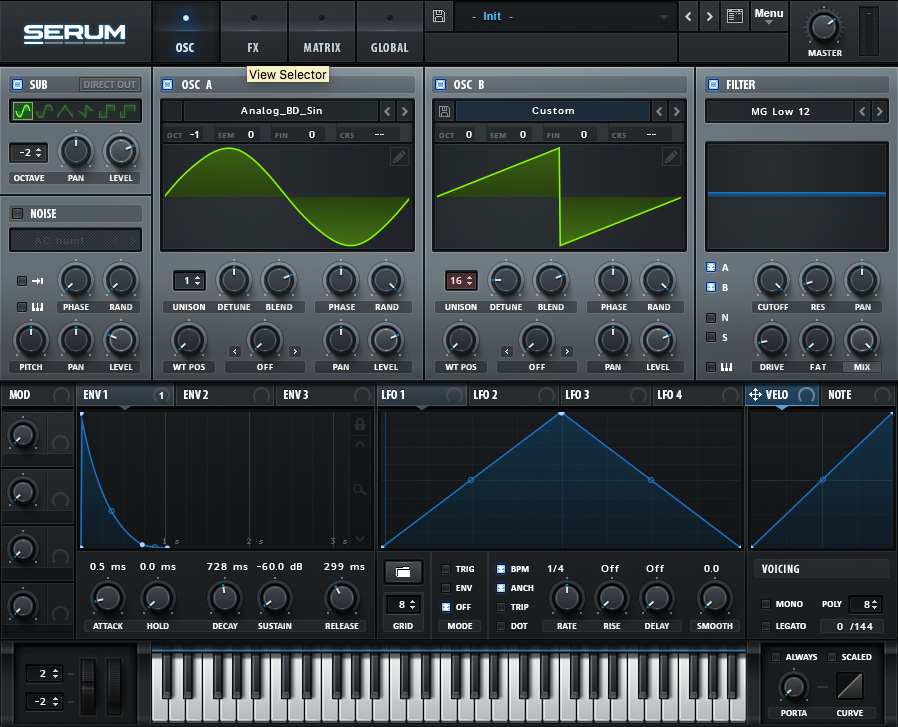
Task: Click the MASTER volume knob
Action: 824,26
